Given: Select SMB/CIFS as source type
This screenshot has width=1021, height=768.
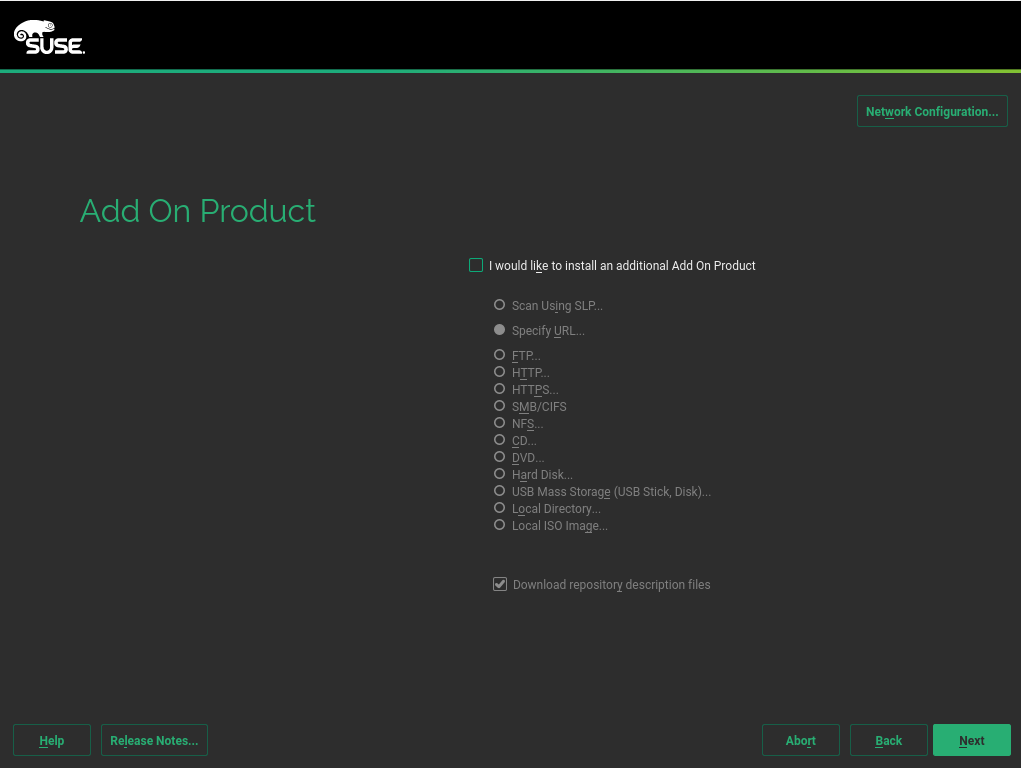Looking at the screenshot, I should (x=500, y=406).
